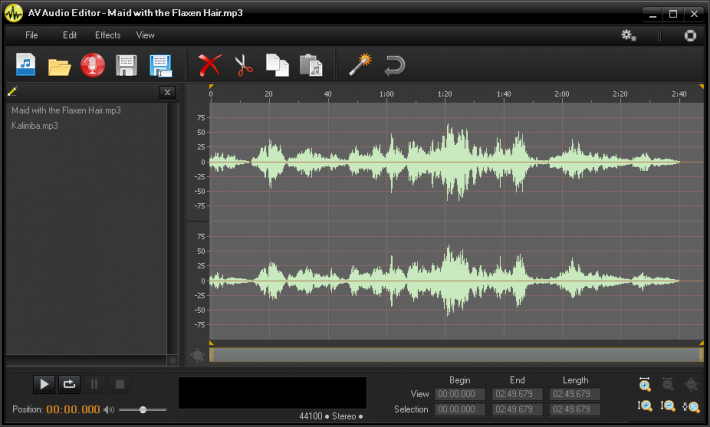Screen dimensions: 710x427
Task: Start recording with red microphone button
Action: pos(93,65)
